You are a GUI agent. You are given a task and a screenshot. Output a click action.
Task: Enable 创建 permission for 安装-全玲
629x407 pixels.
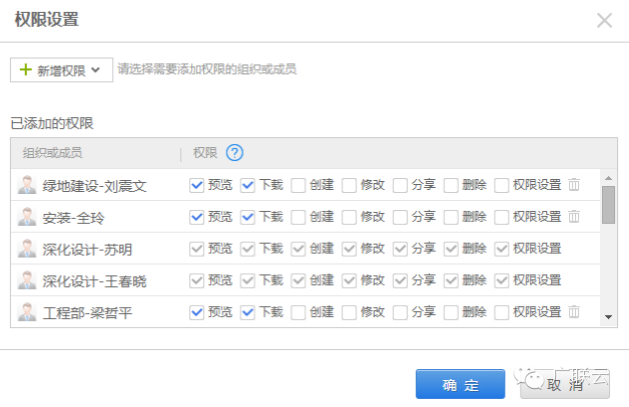click(x=298, y=217)
